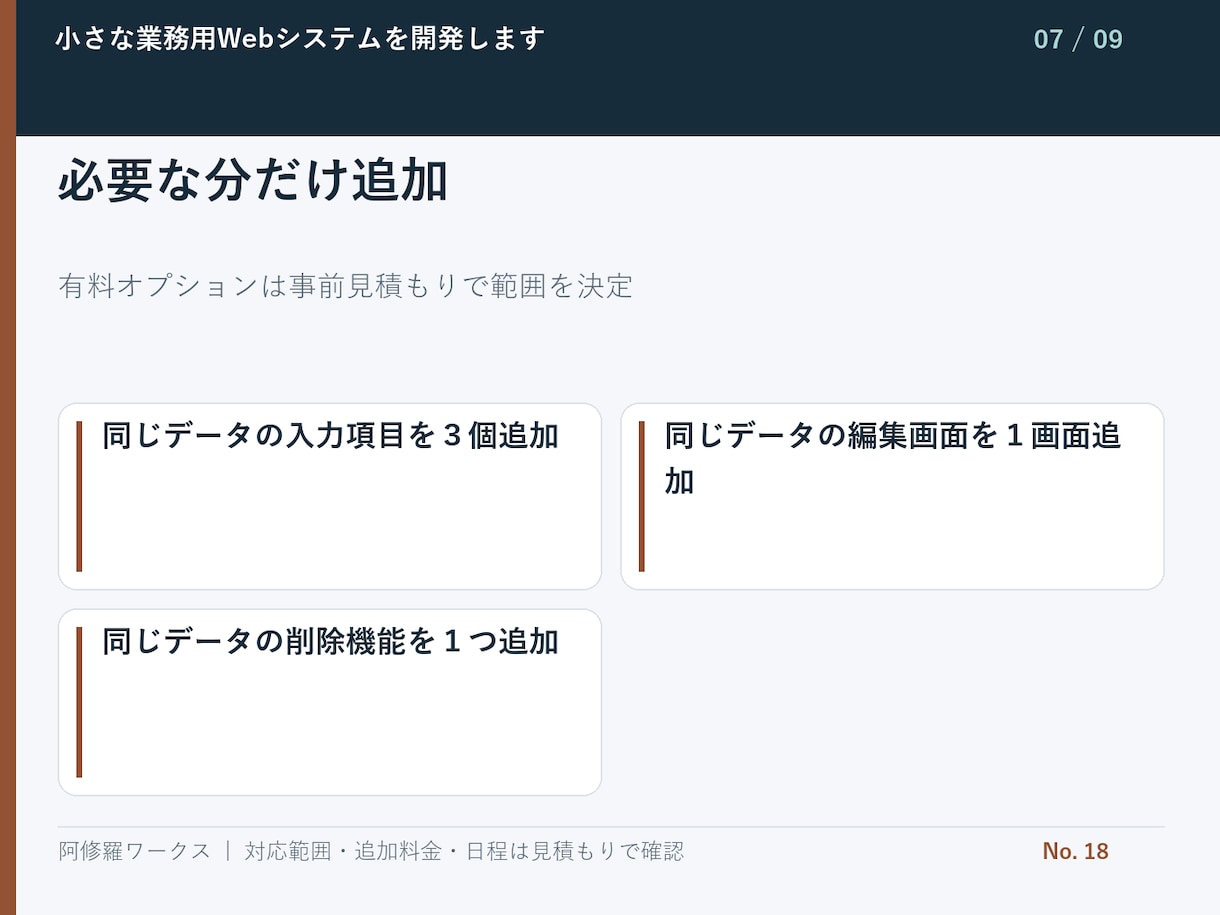Open card 同じデータの削除機能を１つ追加

[x=330, y=702]
